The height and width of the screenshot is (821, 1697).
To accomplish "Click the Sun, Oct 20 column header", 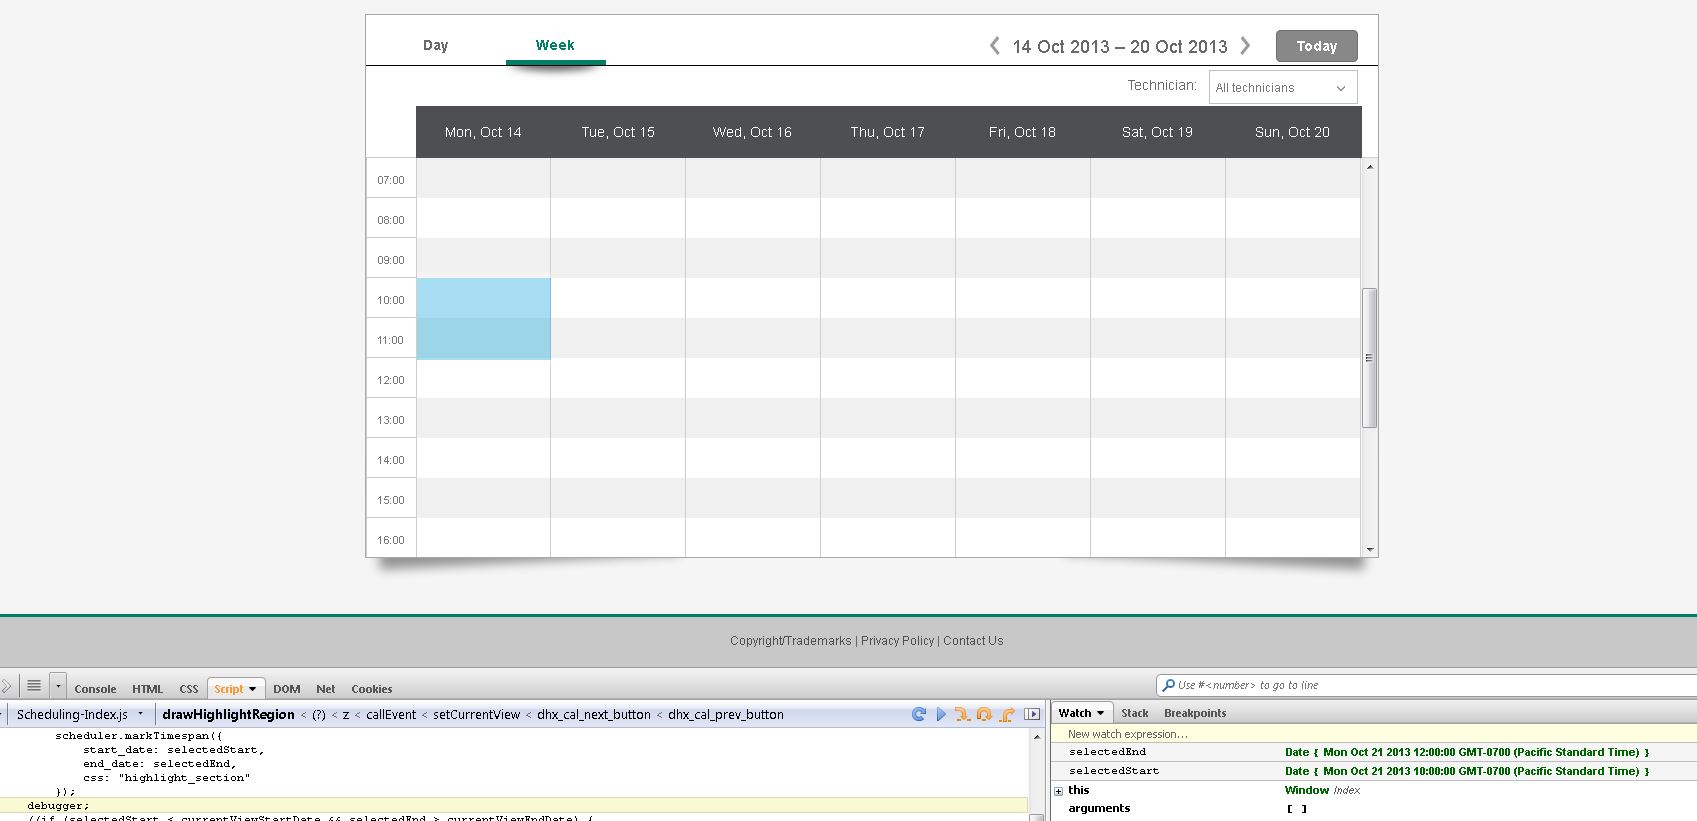I will [x=1292, y=132].
